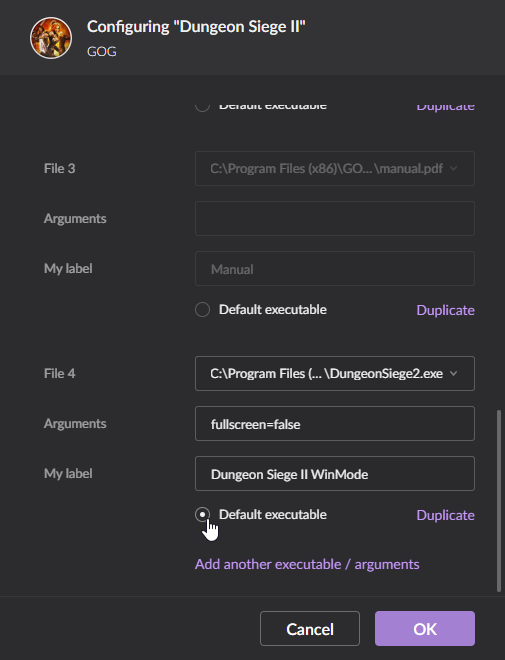Click the My label field with Dungeon Siege II WinMode
The image size is (505, 660).
click(x=335, y=474)
